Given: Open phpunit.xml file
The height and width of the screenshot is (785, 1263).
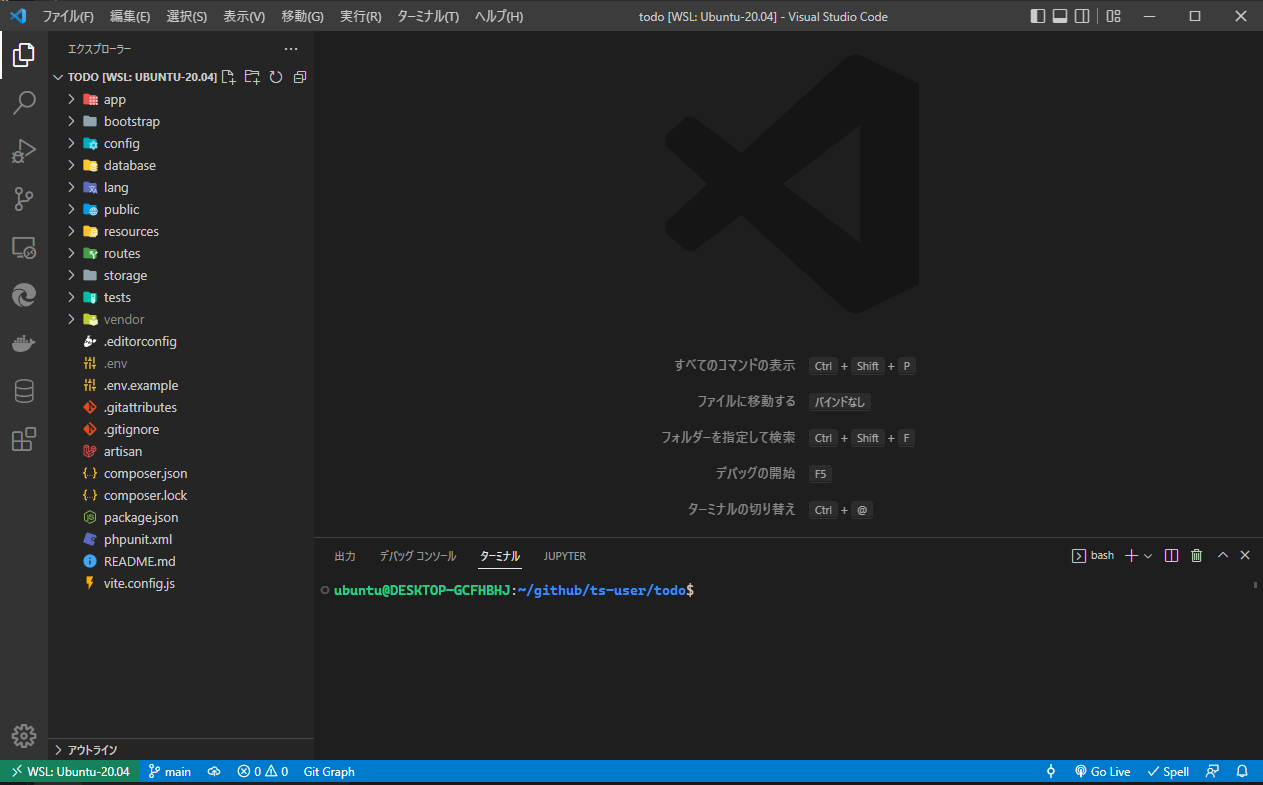Looking at the screenshot, I should (181, 539).
